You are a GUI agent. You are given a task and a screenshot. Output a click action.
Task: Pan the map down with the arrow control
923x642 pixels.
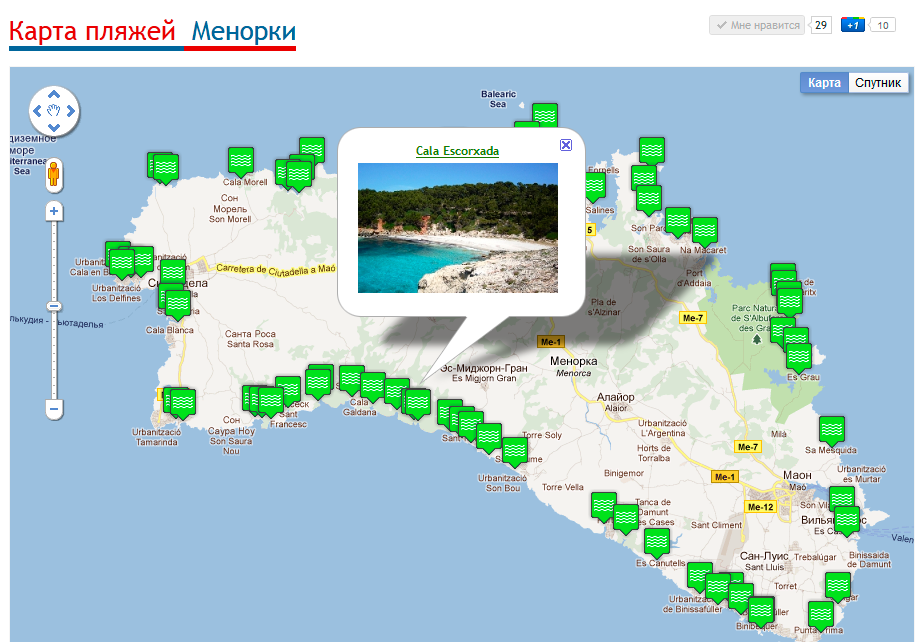tap(54, 127)
